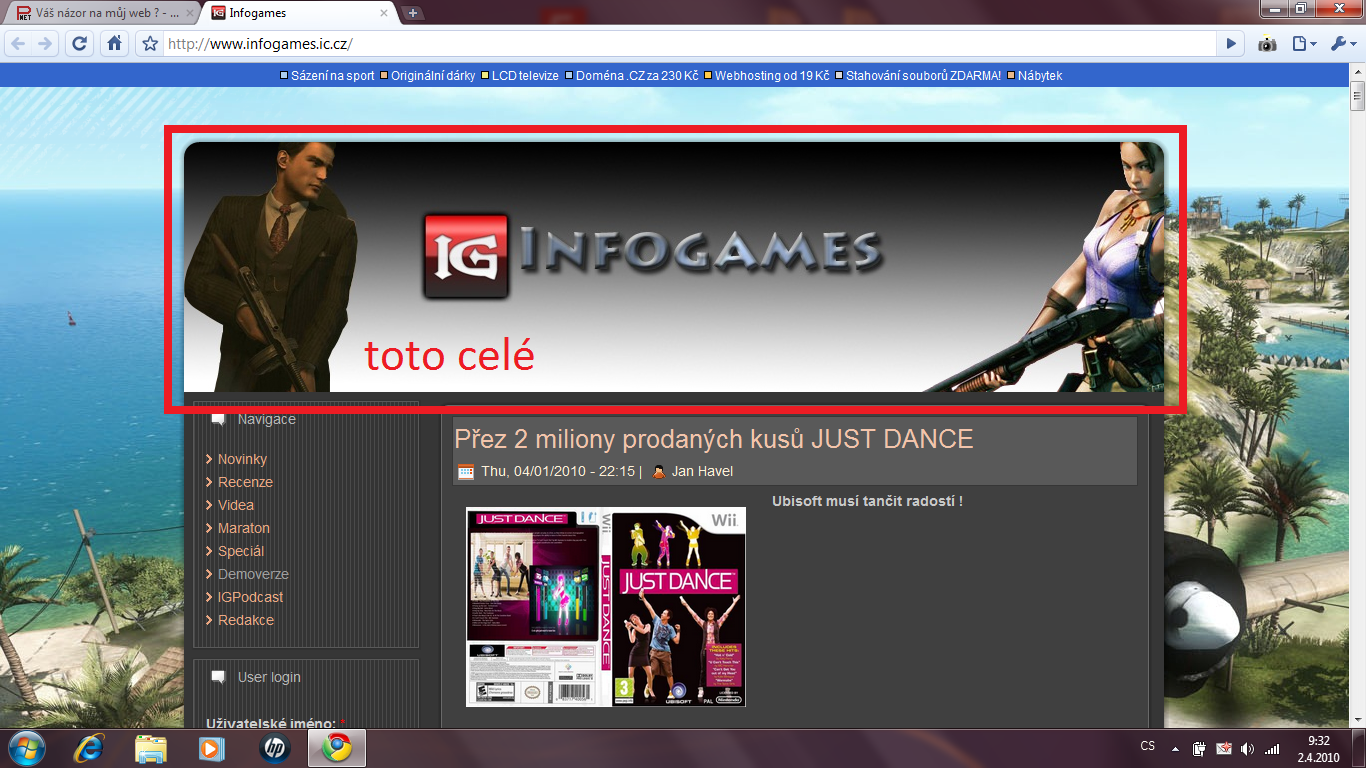Go to Speciál section
1366x768 pixels.
coord(241,551)
